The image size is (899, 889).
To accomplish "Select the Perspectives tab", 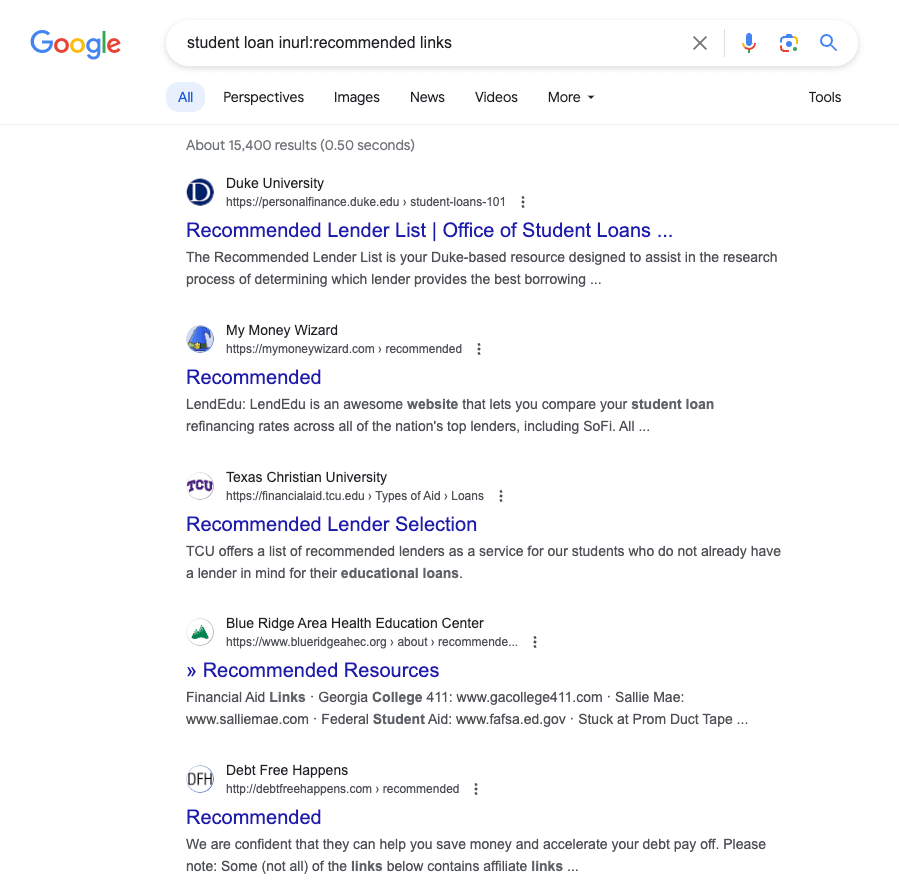I will click(263, 97).
